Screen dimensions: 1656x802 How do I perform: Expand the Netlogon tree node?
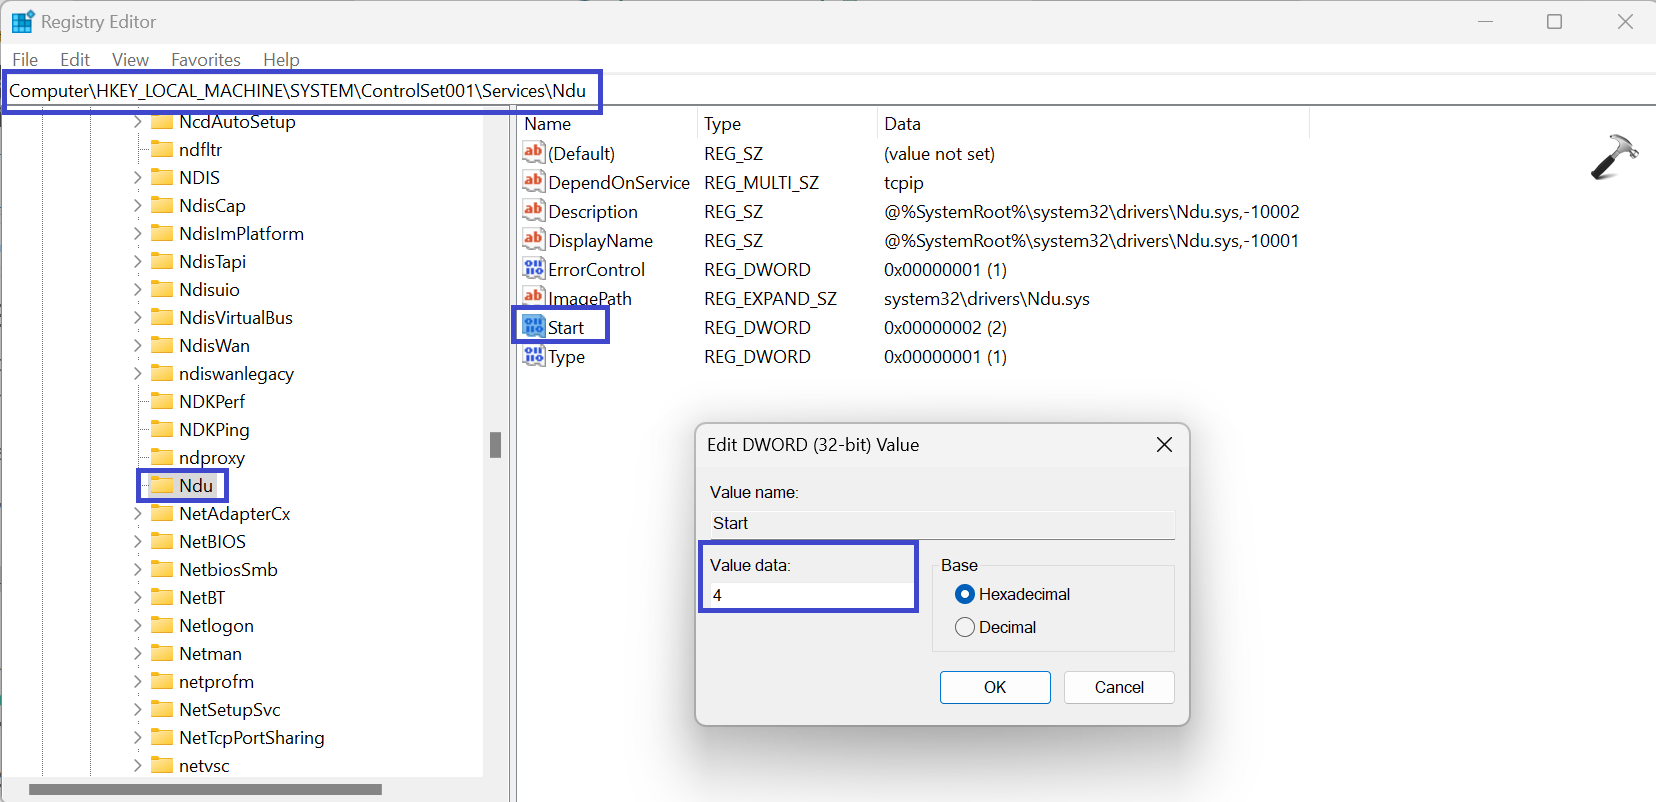pyautogui.click(x=138, y=626)
